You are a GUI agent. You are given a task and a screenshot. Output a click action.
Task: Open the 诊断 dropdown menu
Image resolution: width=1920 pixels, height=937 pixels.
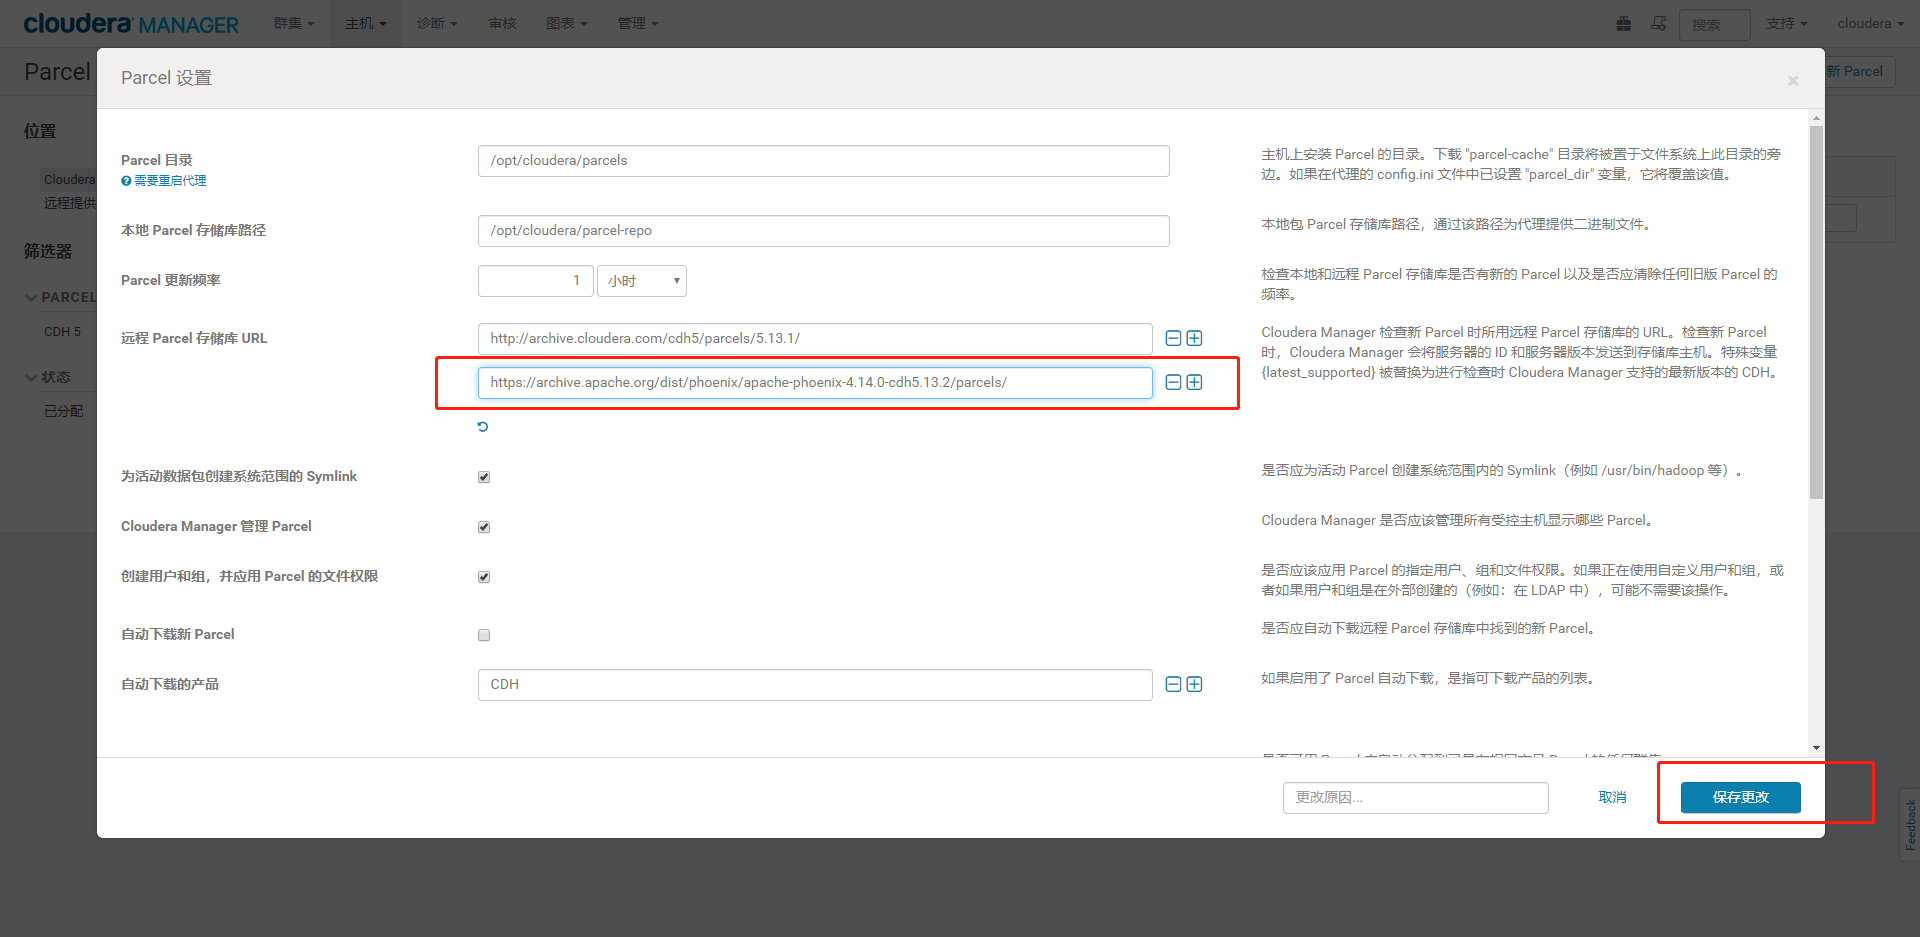(437, 23)
